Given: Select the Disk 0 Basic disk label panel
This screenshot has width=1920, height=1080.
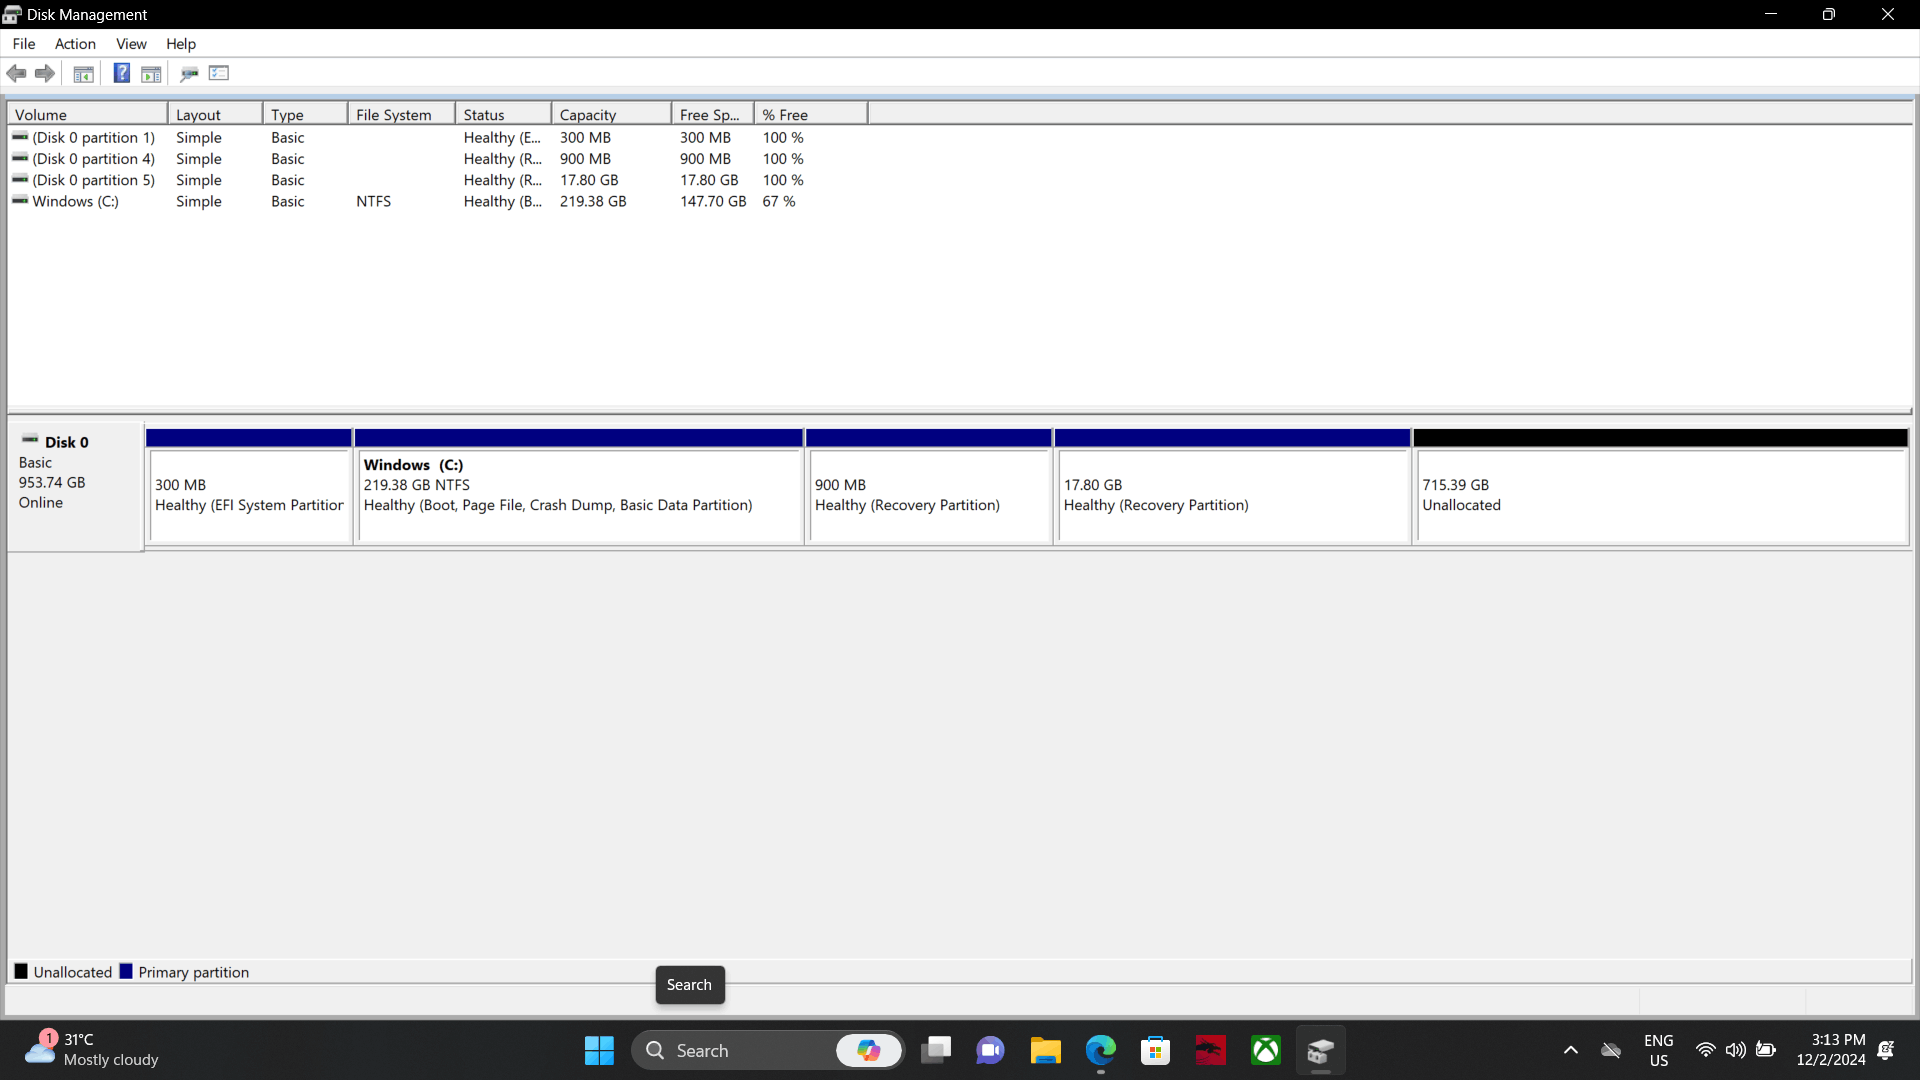Looking at the screenshot, I should coord(76,486).
